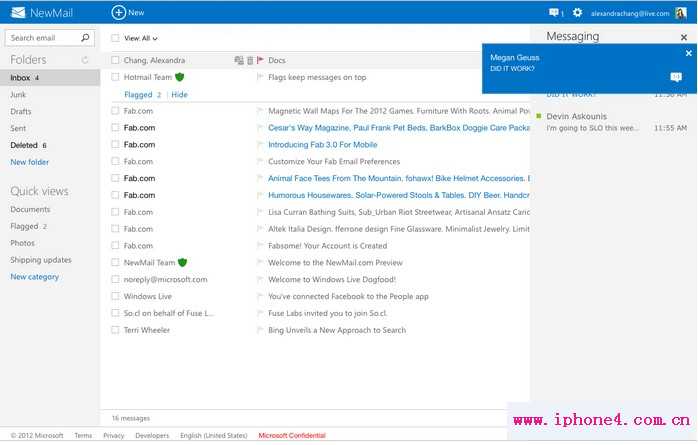Open the Privacy footer link
698x445 pixels.
114,435
